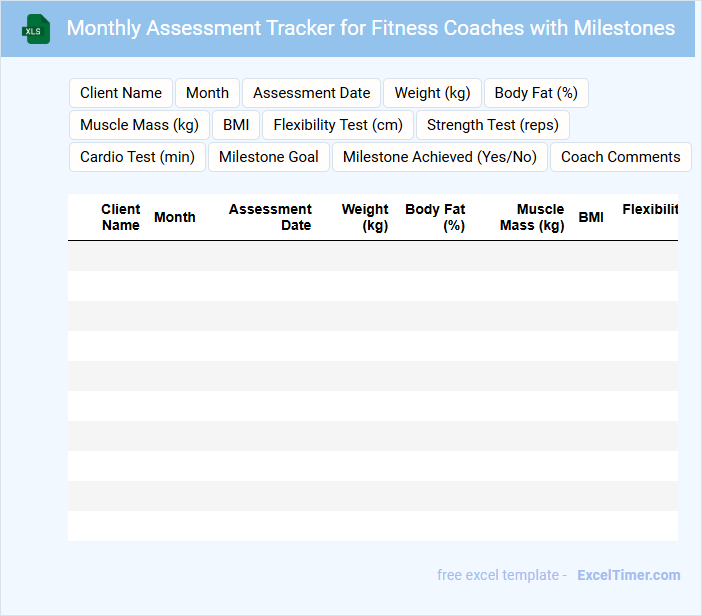This screenshot has width=702, height=616.
Task: Click the green XLS file icon
Action: pyautogui.click(x=37, y=29)
